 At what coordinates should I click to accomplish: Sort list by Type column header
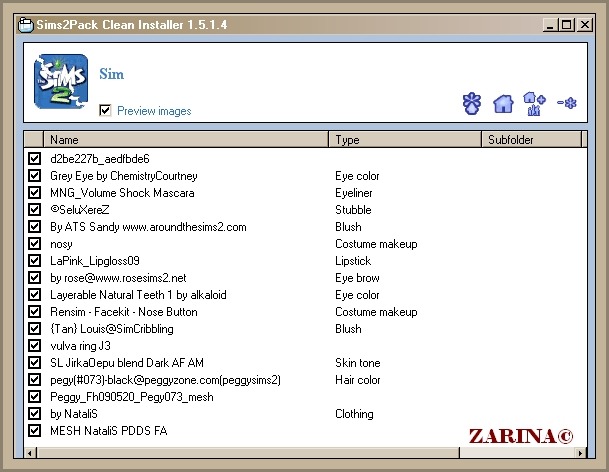pyautogui.click(x=405, y=139)
